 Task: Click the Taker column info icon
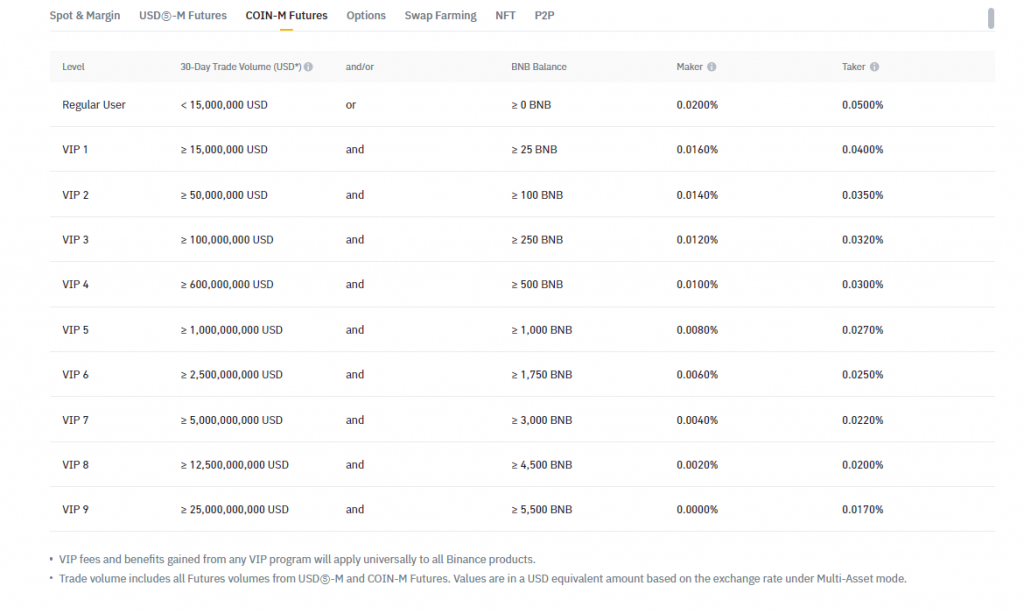(x=874, y=67)
